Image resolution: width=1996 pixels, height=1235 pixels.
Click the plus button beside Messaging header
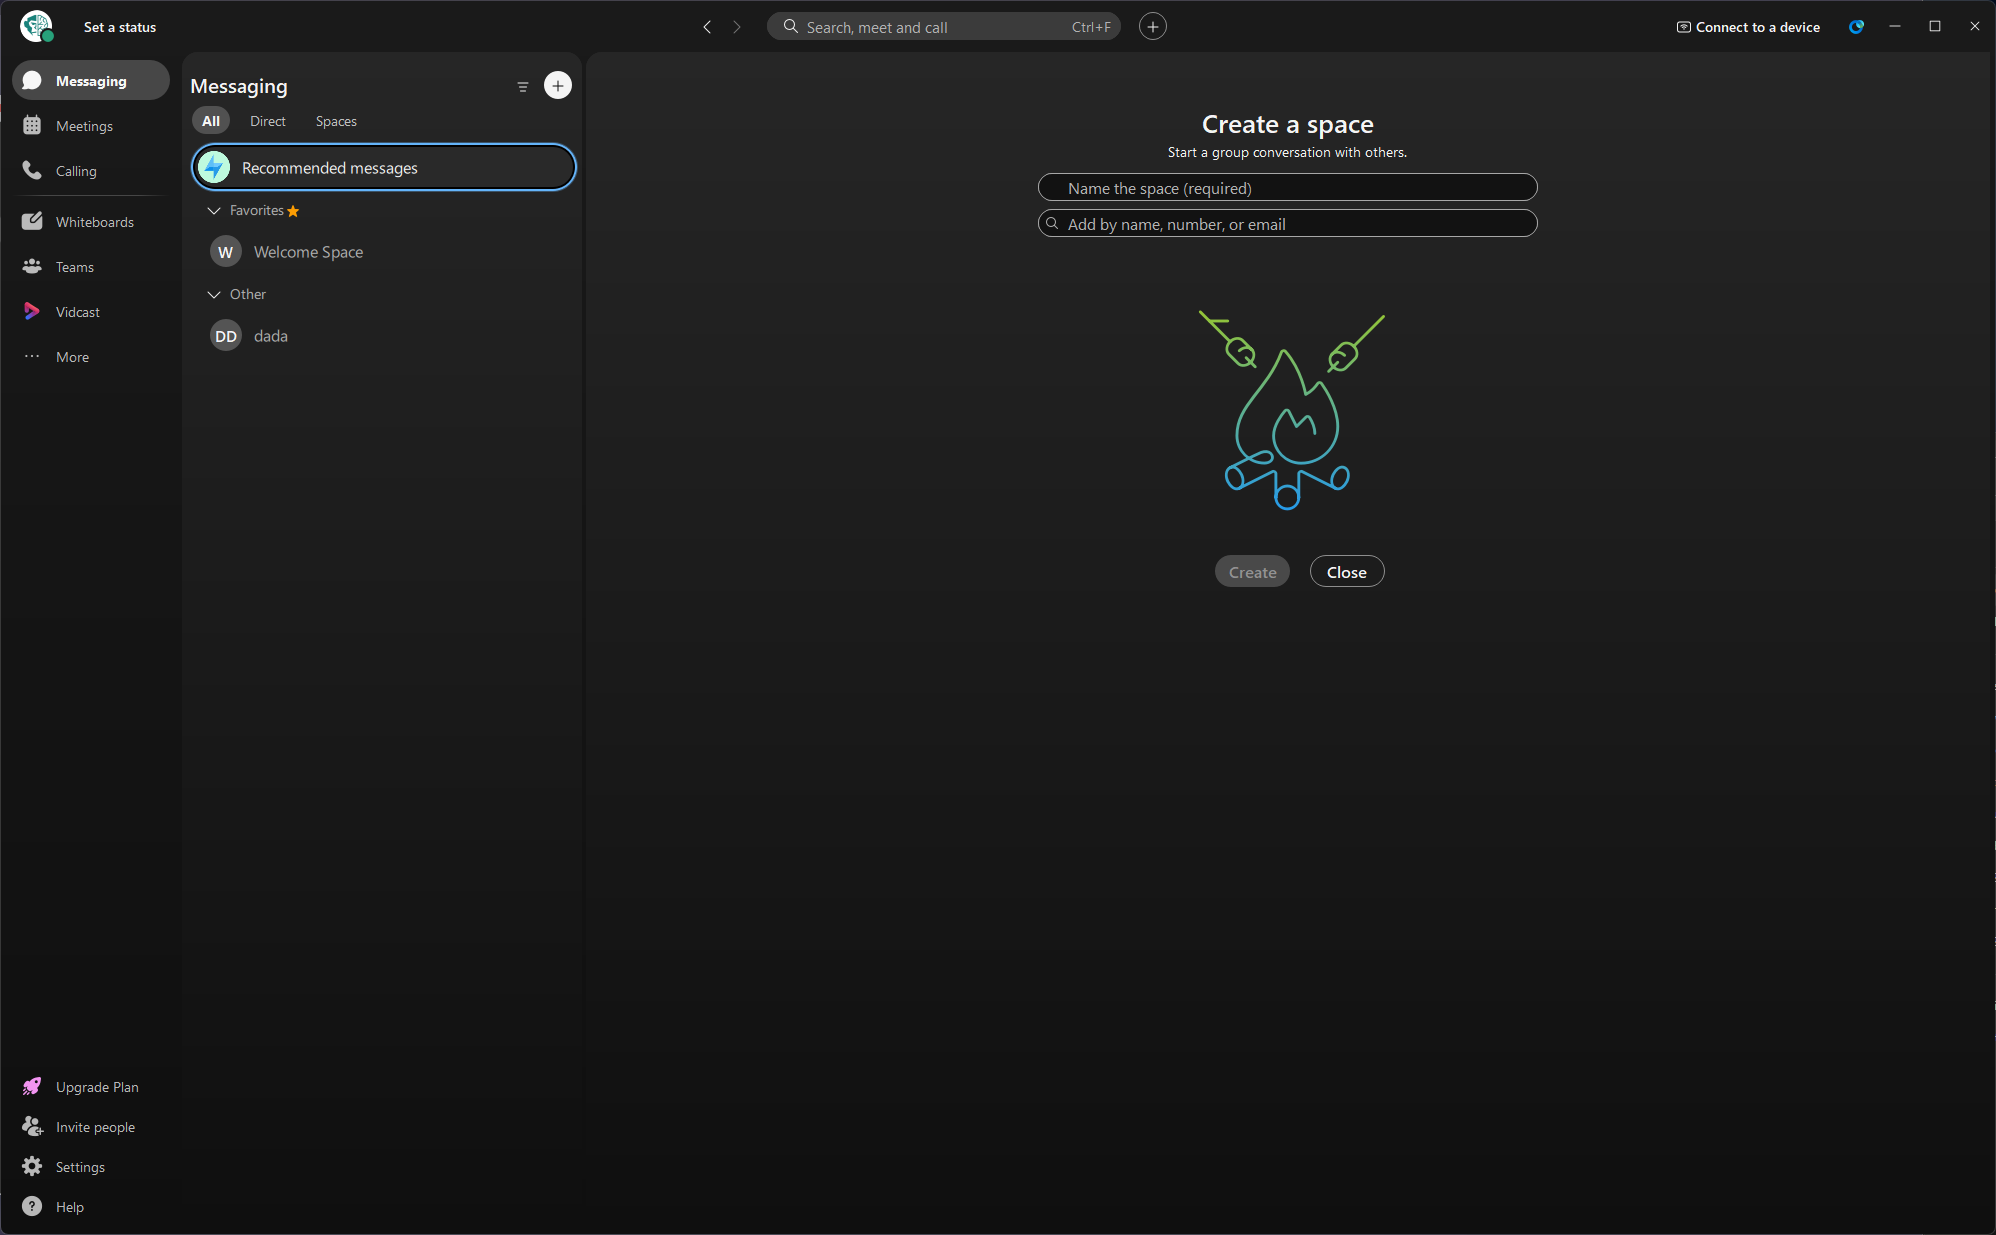(558, 85)
